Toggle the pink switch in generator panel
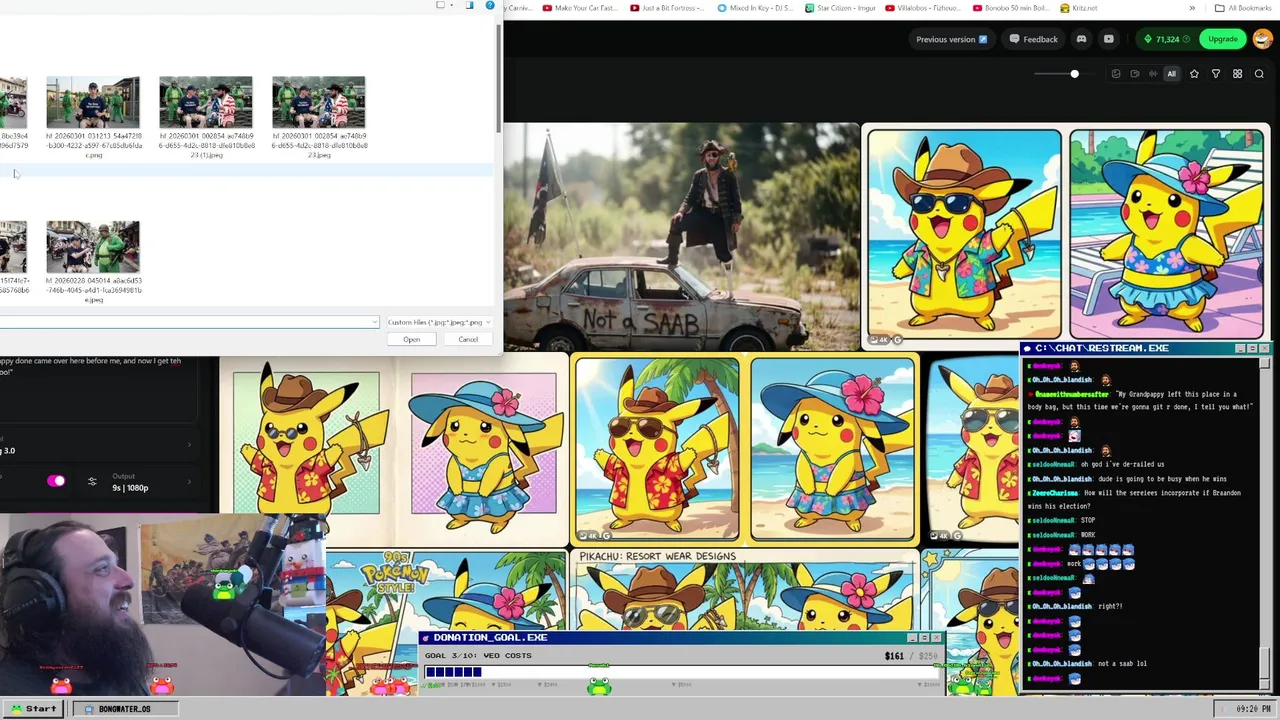The height and width of the screenshot is (720, 1280). click(56, 482)
